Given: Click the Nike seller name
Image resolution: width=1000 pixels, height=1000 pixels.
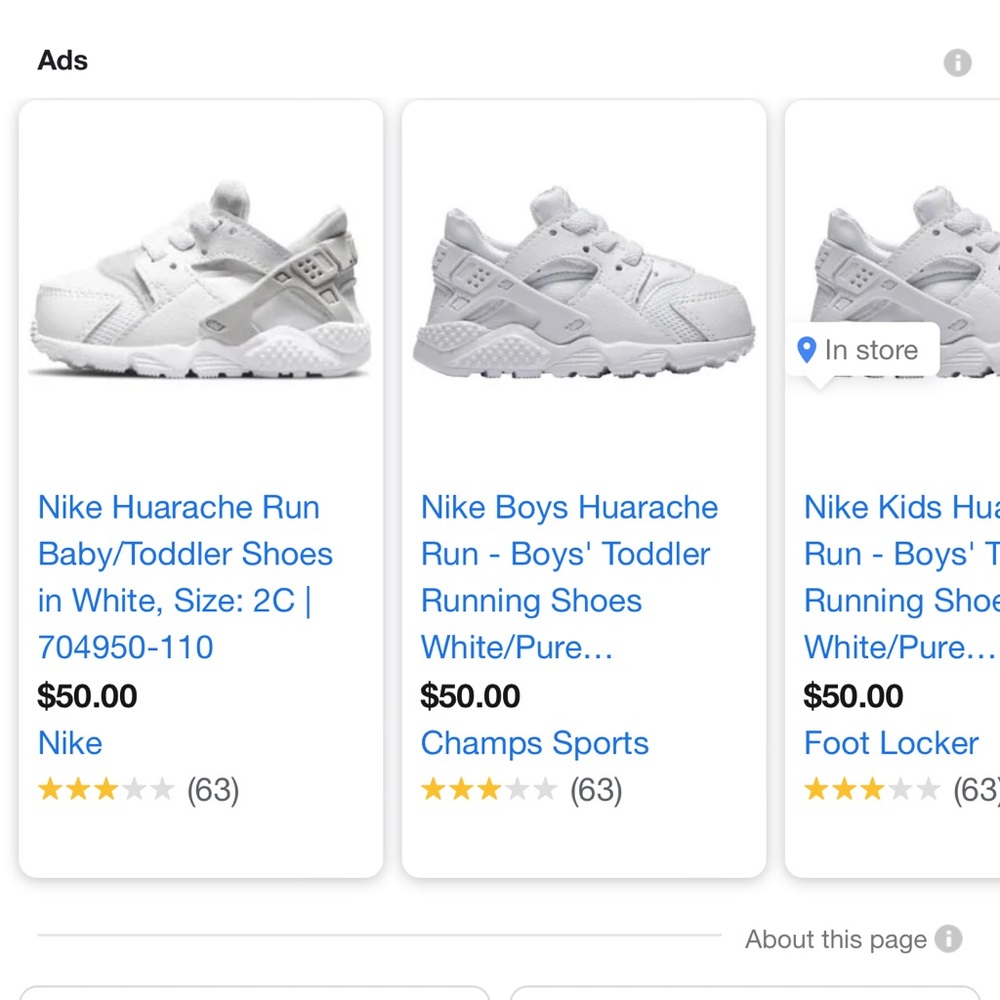Looking at the screenshot, I should pyautogui.click(x=70, y=743).
